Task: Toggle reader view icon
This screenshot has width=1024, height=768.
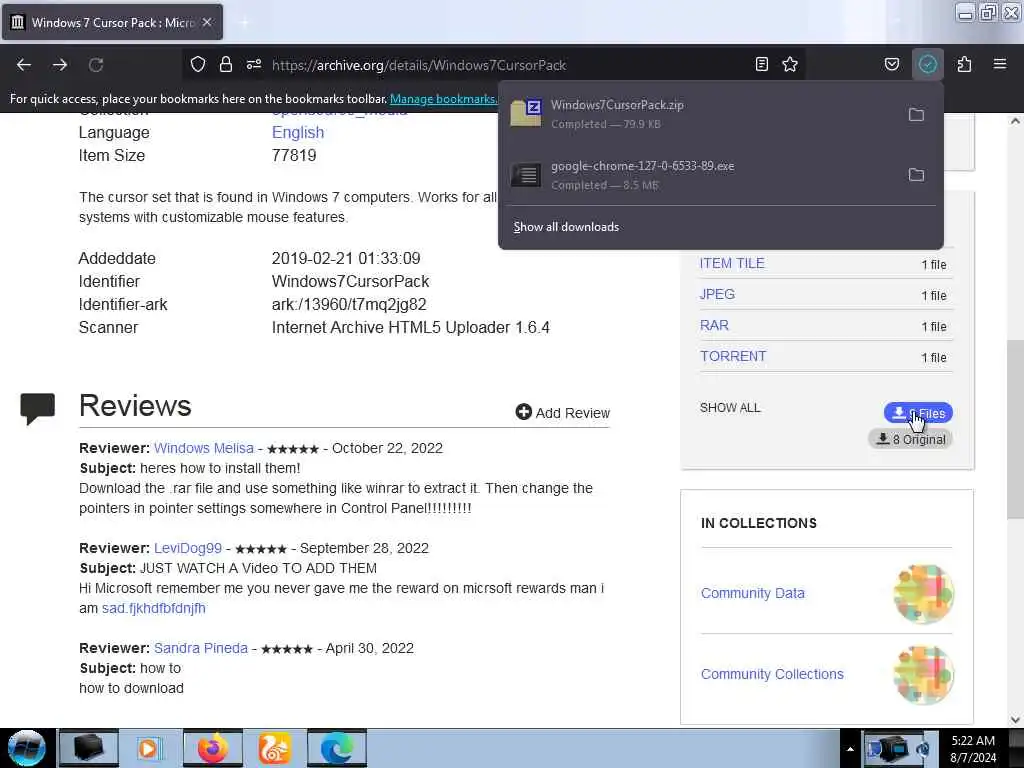Action: 761,64
